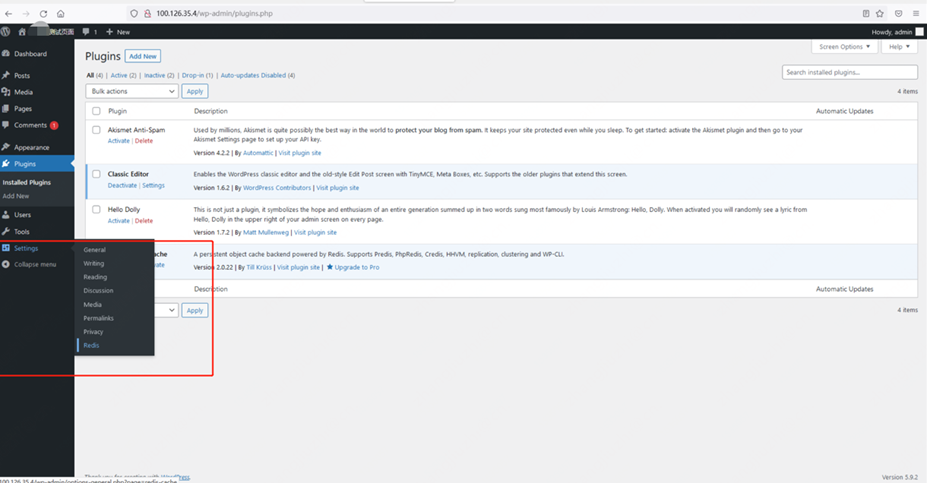The width and height of the screenshot is (927, 483).
Task: Click bottom Apply bulk action button
Action: point(195,310)
